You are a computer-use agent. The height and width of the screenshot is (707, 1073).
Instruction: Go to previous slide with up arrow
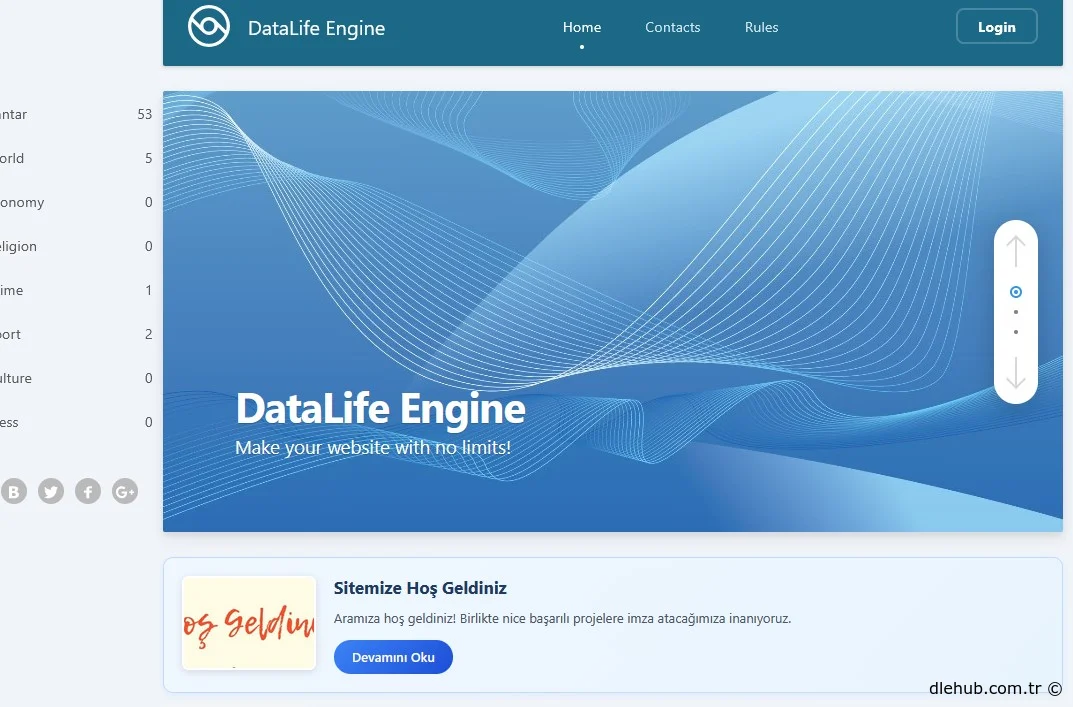pyautogui.click(x=1016, y=251)
